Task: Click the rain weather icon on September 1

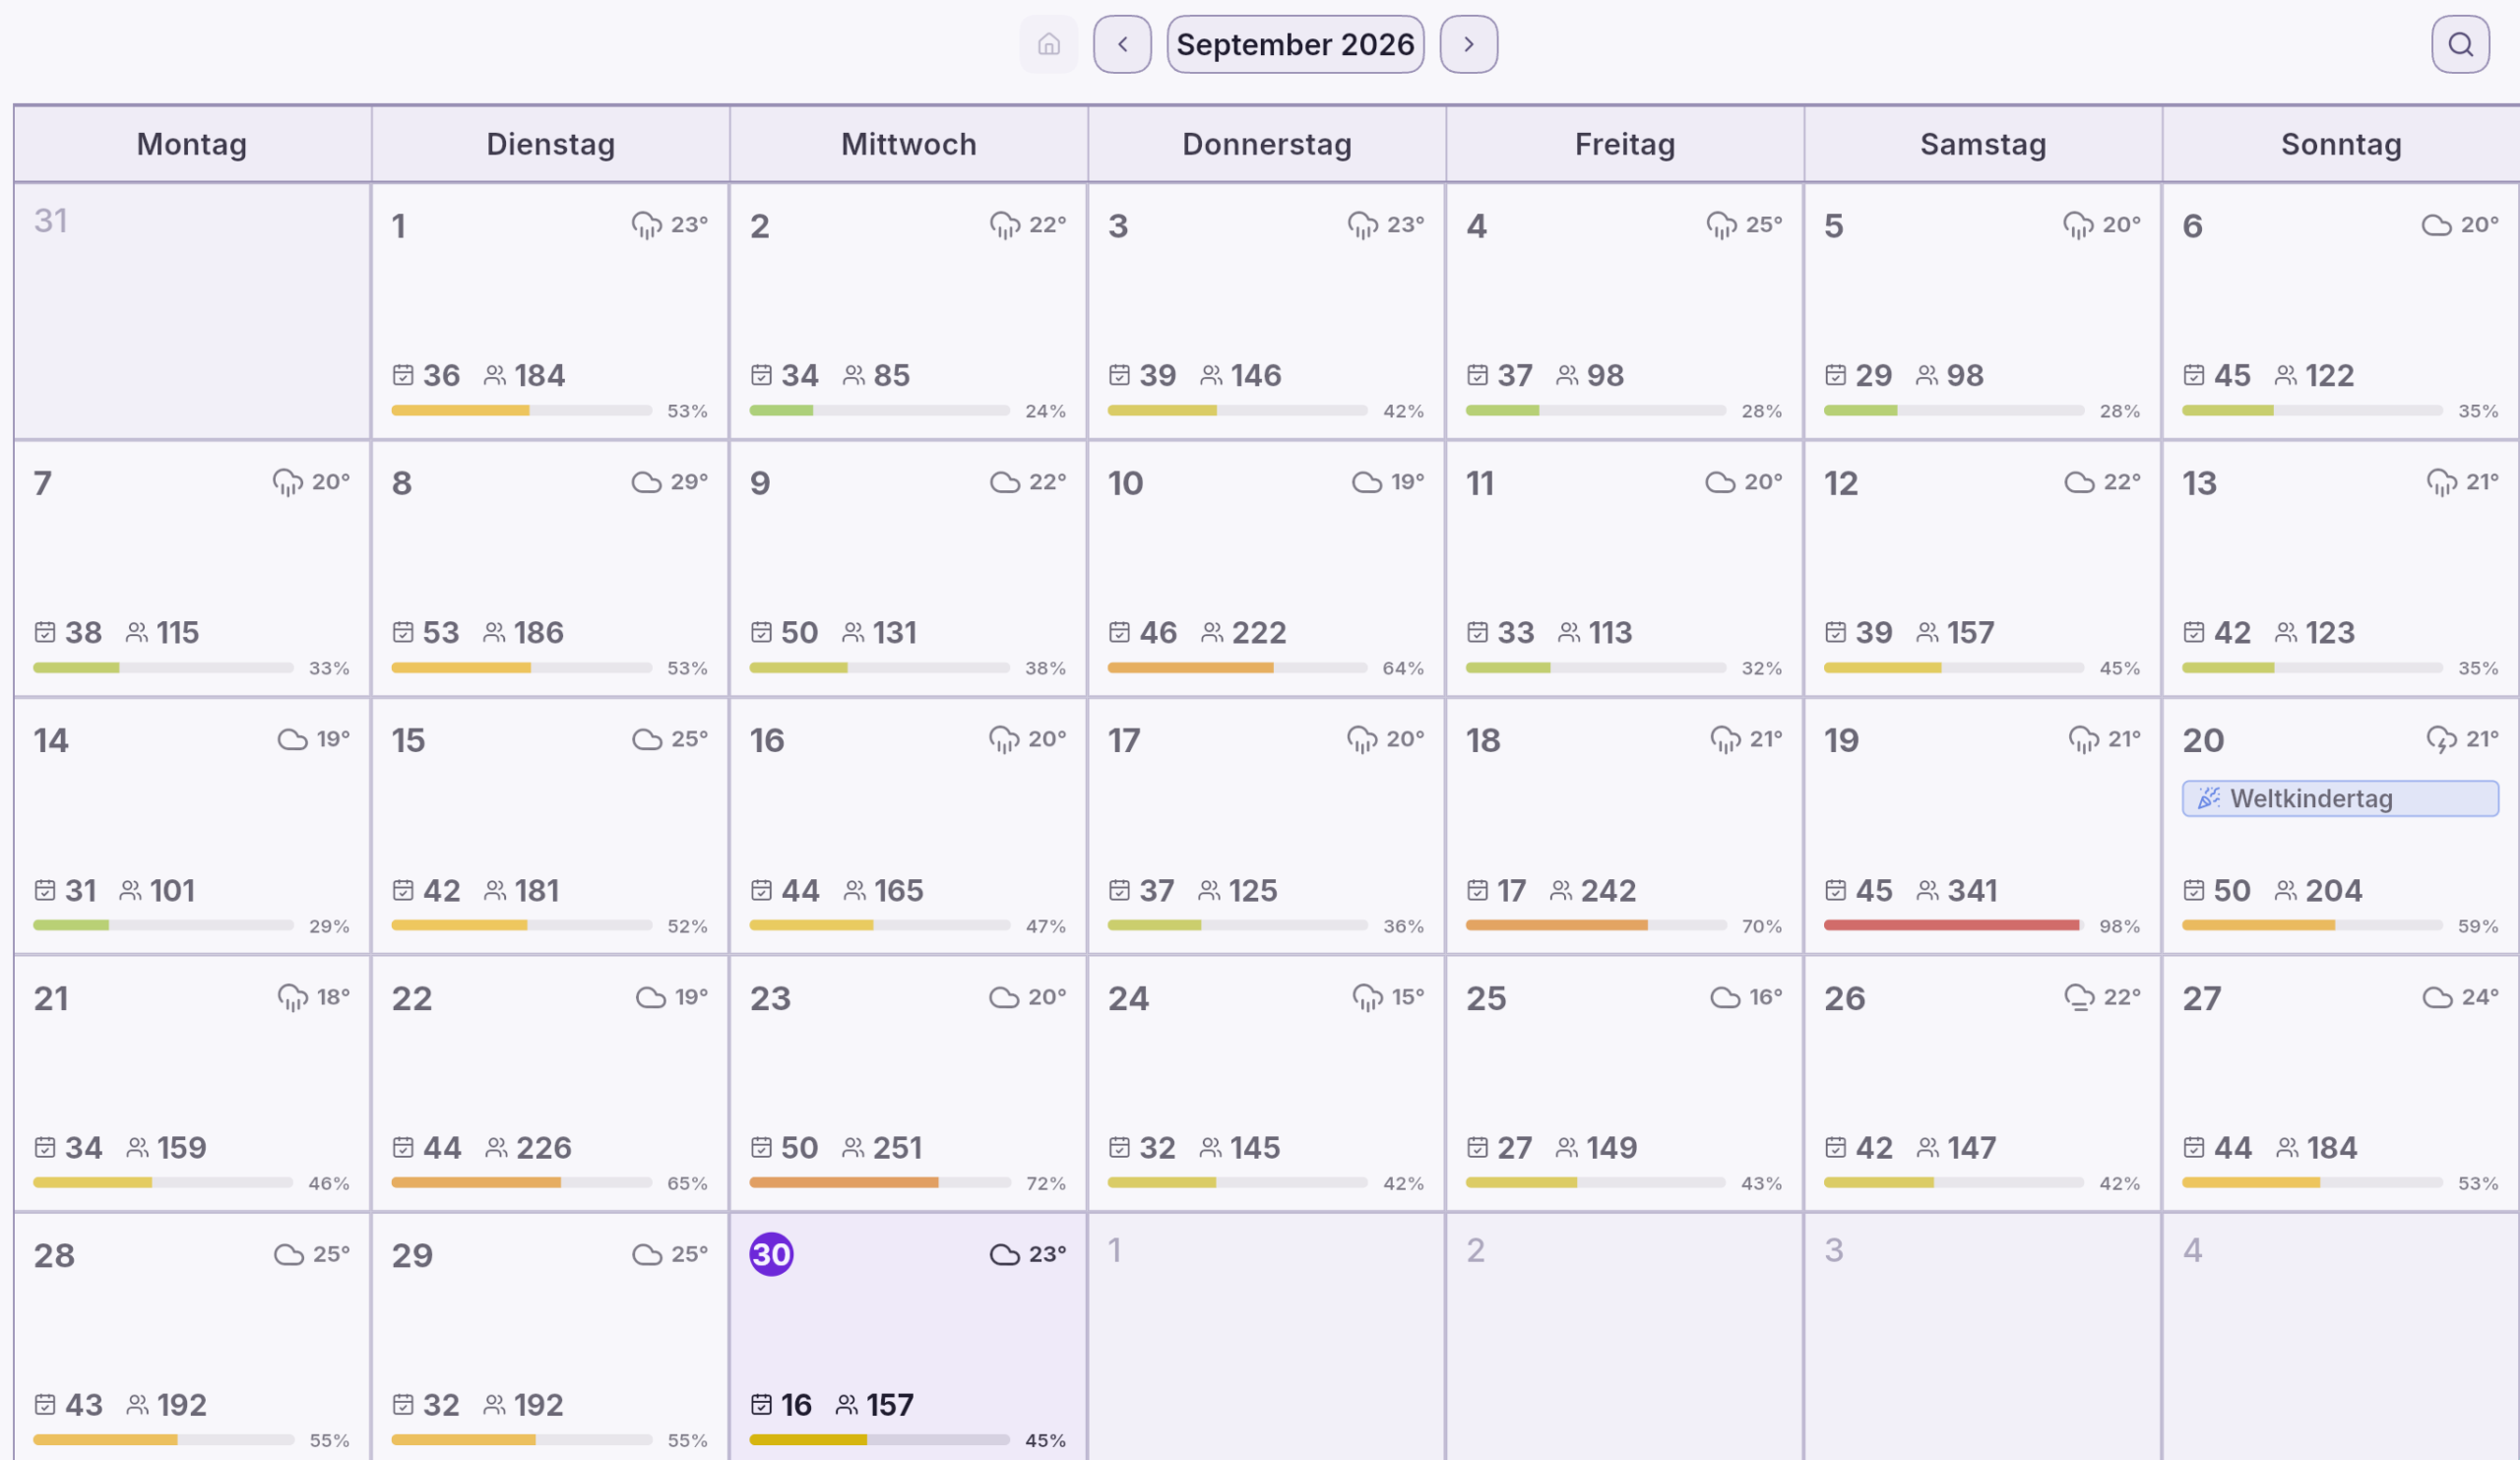Action: (x=646, y=225)
